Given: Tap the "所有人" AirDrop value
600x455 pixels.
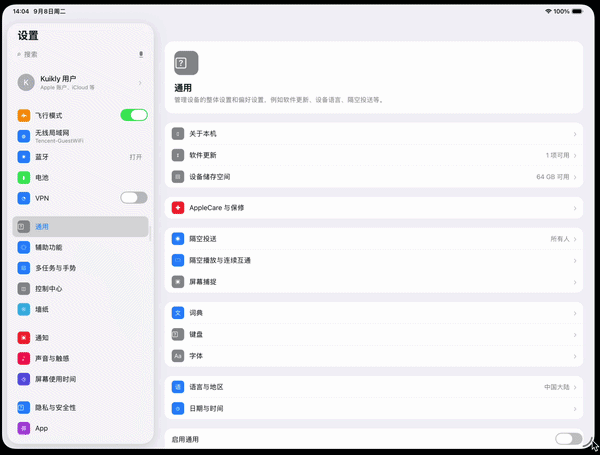Looking at the screenshot, I should click(x=560, y=239).
